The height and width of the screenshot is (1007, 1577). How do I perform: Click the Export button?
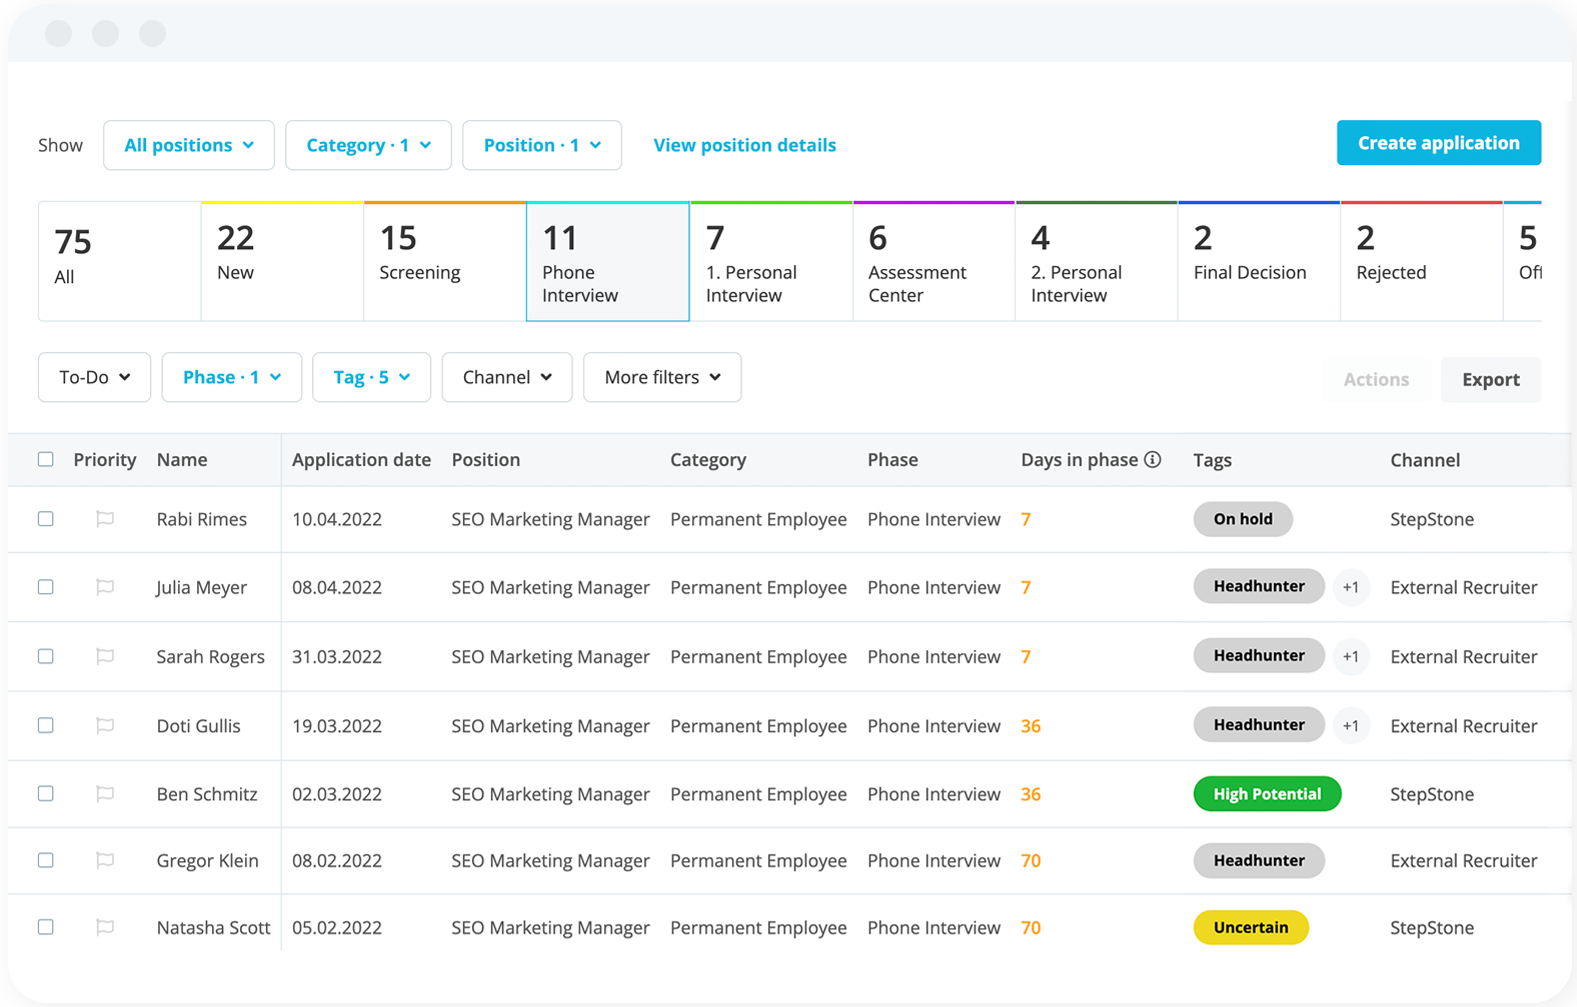[x=1491, y=379]
